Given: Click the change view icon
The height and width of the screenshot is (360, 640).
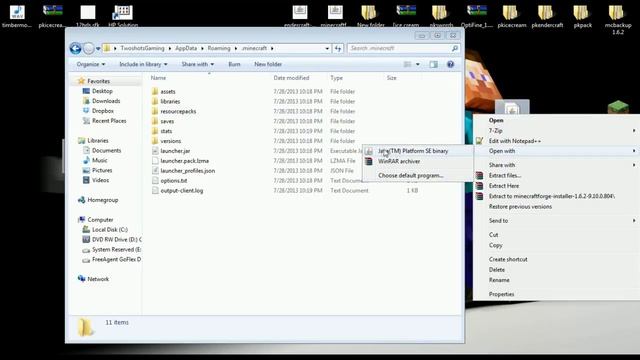Looking at the screenshot, I should pyautogui.click(x=407, y=64).
